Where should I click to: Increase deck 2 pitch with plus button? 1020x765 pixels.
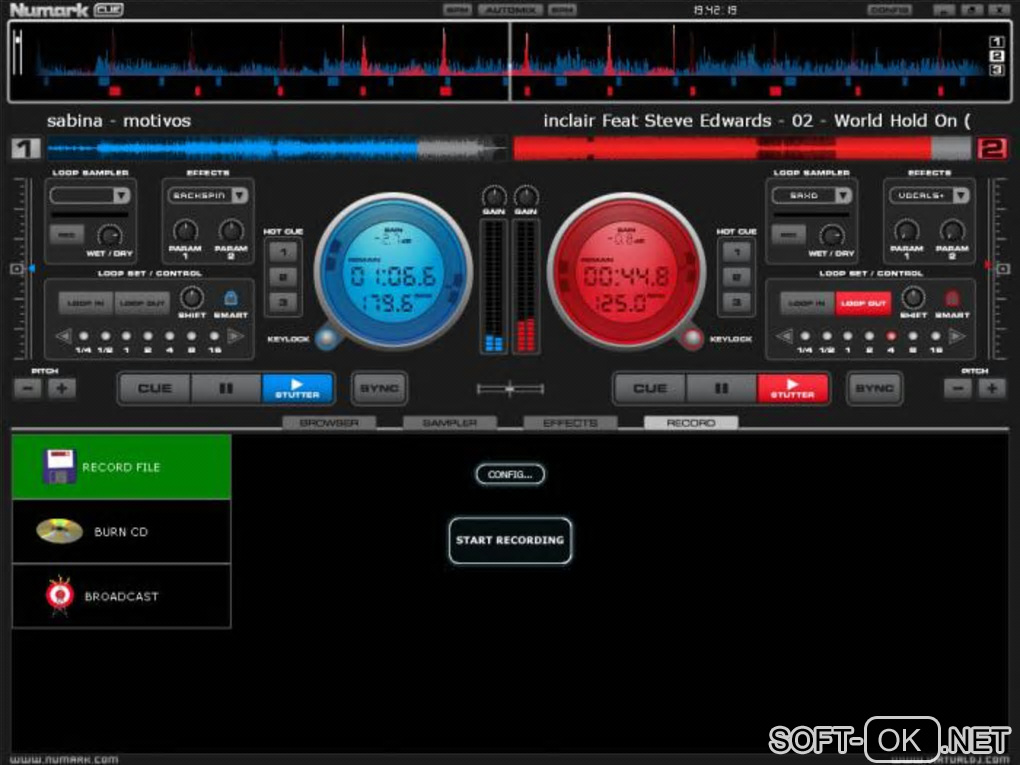click(x=992, y=389)
